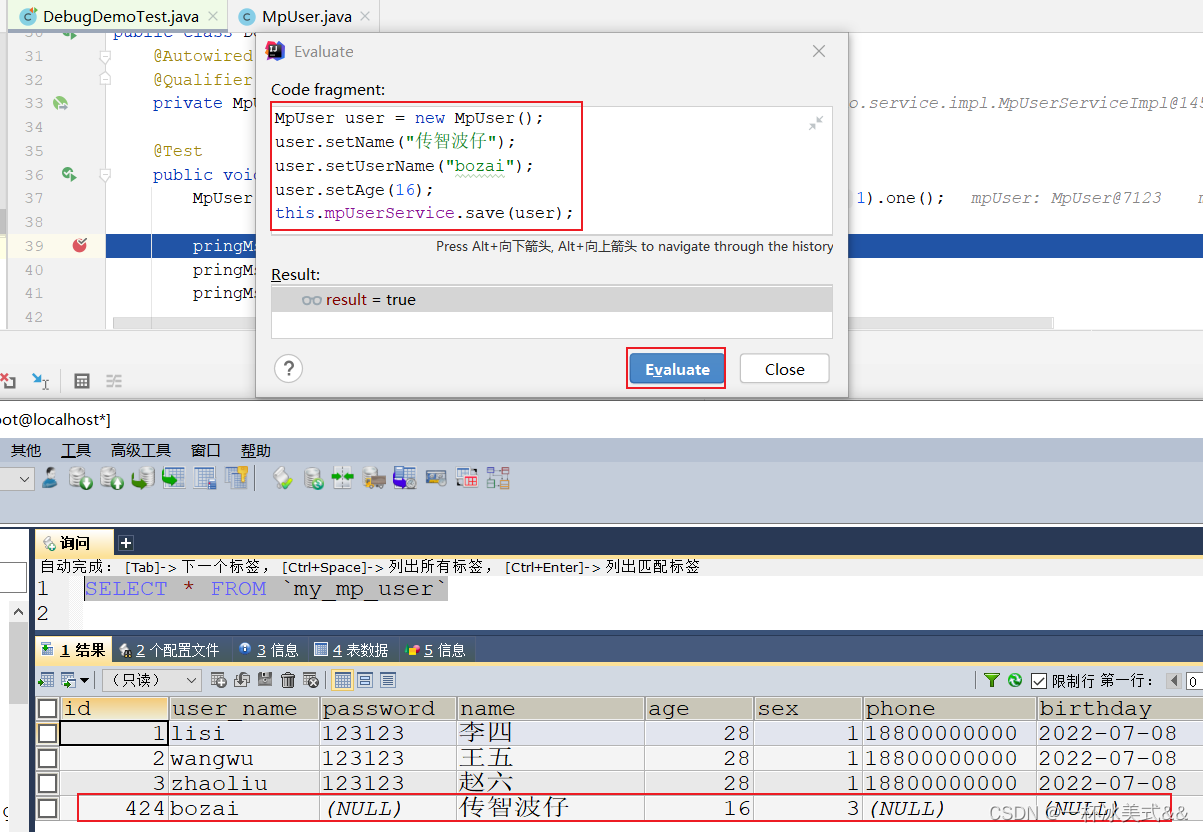Click the help question mark in Evaluate dialog
Image resolution: width=1203 pixels, height=832 pixels.
pos(288,368)
